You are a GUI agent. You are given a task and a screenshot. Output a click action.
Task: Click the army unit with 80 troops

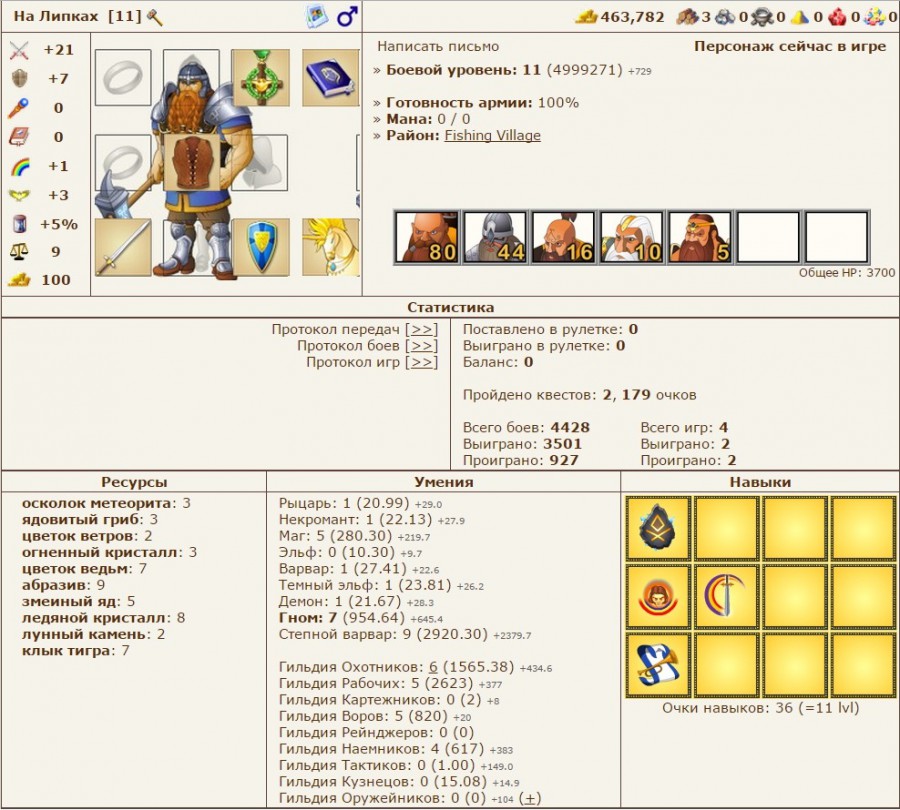click(428, 237)
